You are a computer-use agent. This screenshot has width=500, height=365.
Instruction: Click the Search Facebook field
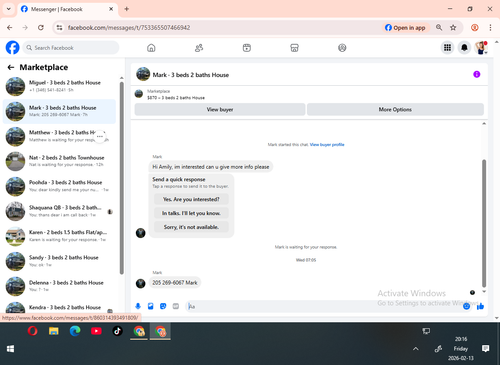click(x=71, y=48)
